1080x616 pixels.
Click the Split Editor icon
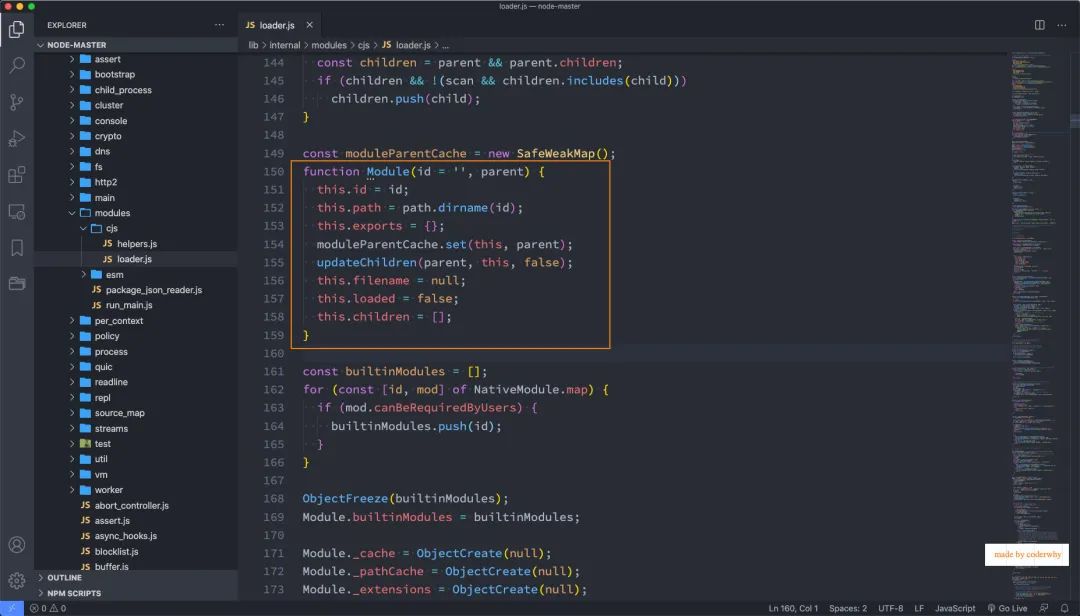[x=1039, y=25]
